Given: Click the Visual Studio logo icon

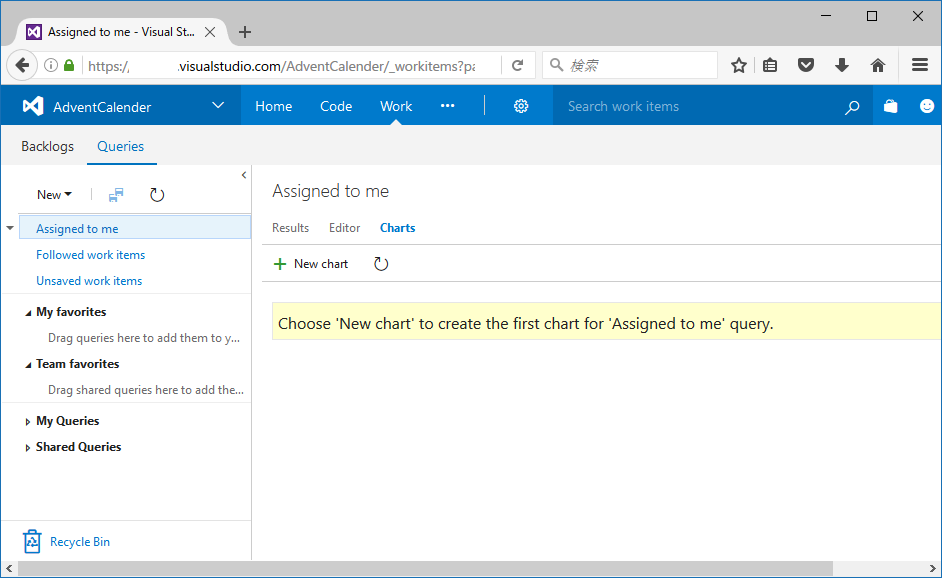Looking at the screenshot, I should [33, 106].
